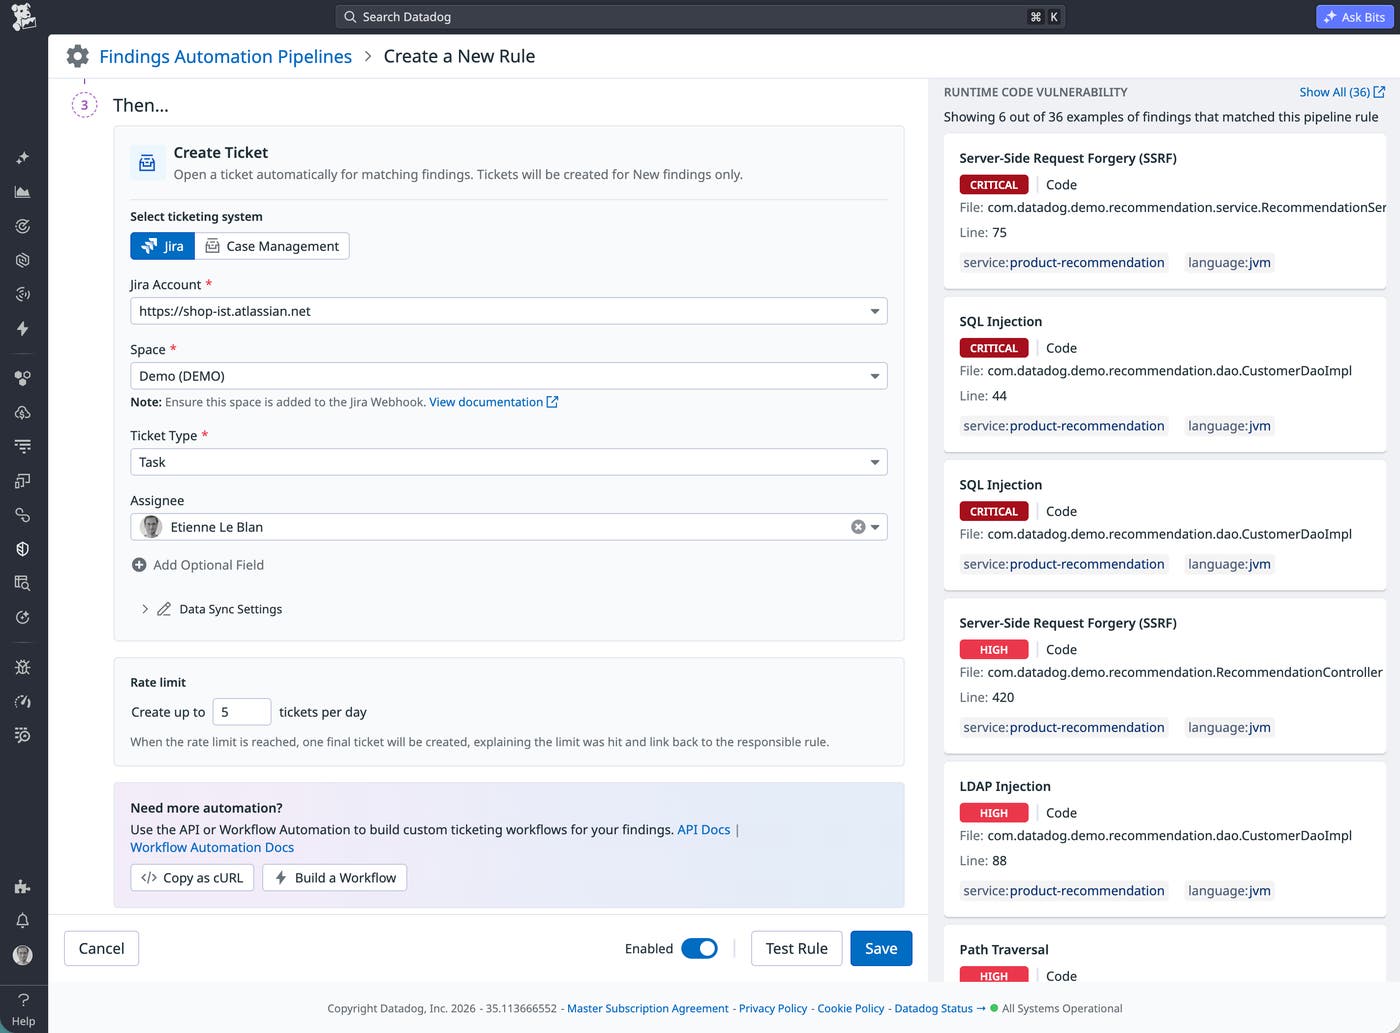Open the user avatar in sidebar
1400x1033 pixels.
(23, 955)
